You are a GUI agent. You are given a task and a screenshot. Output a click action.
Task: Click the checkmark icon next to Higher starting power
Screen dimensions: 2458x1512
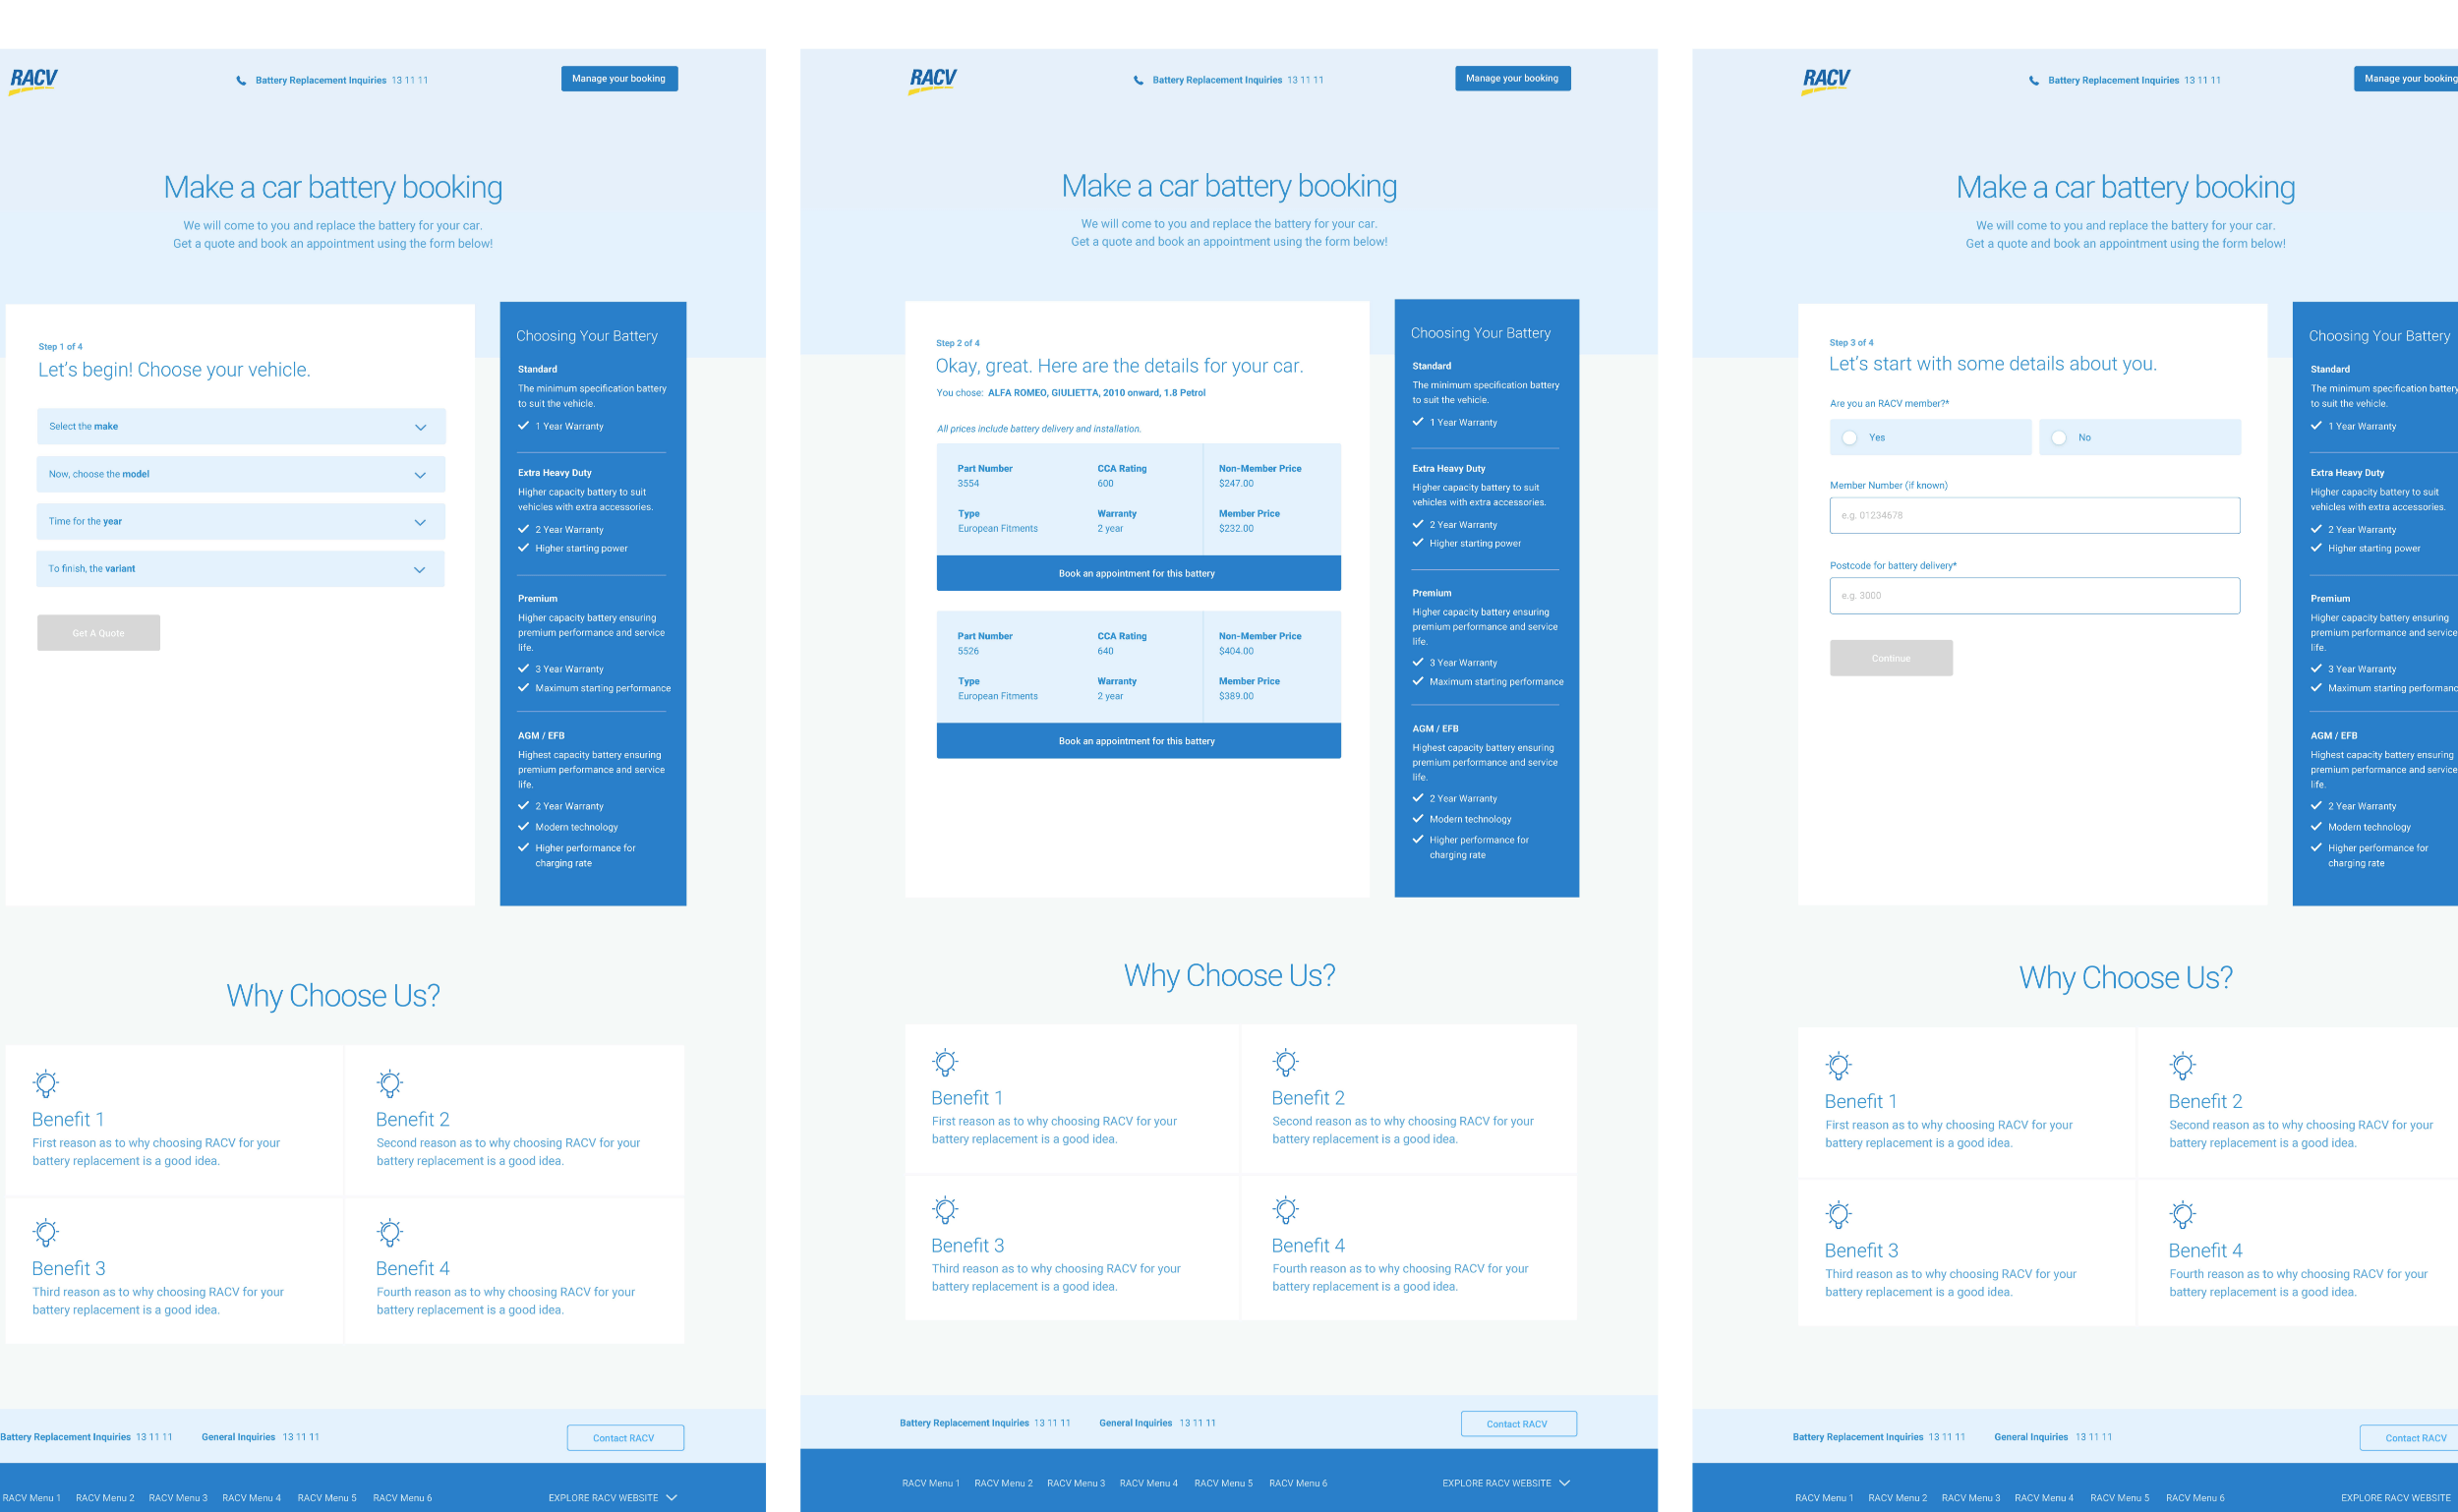523,548
